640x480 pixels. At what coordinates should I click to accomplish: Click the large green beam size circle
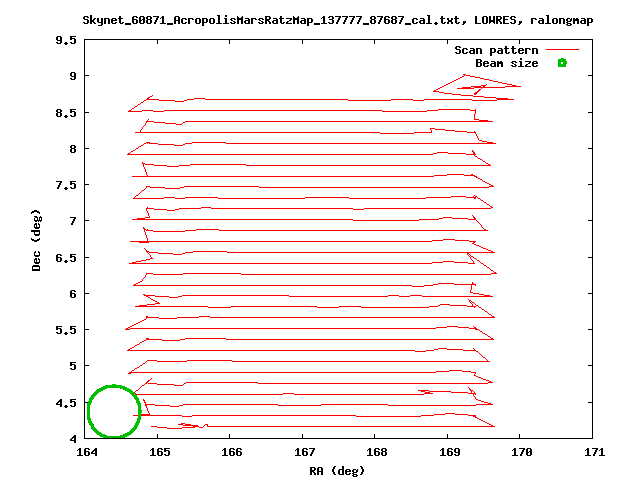(x=114, y=411)
